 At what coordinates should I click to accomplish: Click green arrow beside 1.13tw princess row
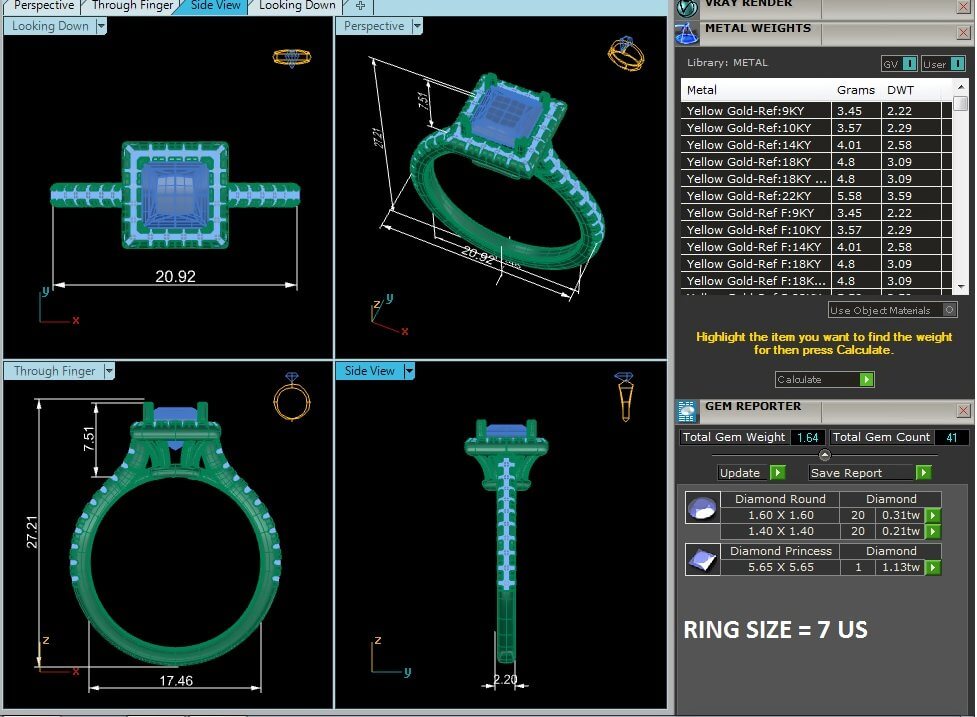click(932, 568)
